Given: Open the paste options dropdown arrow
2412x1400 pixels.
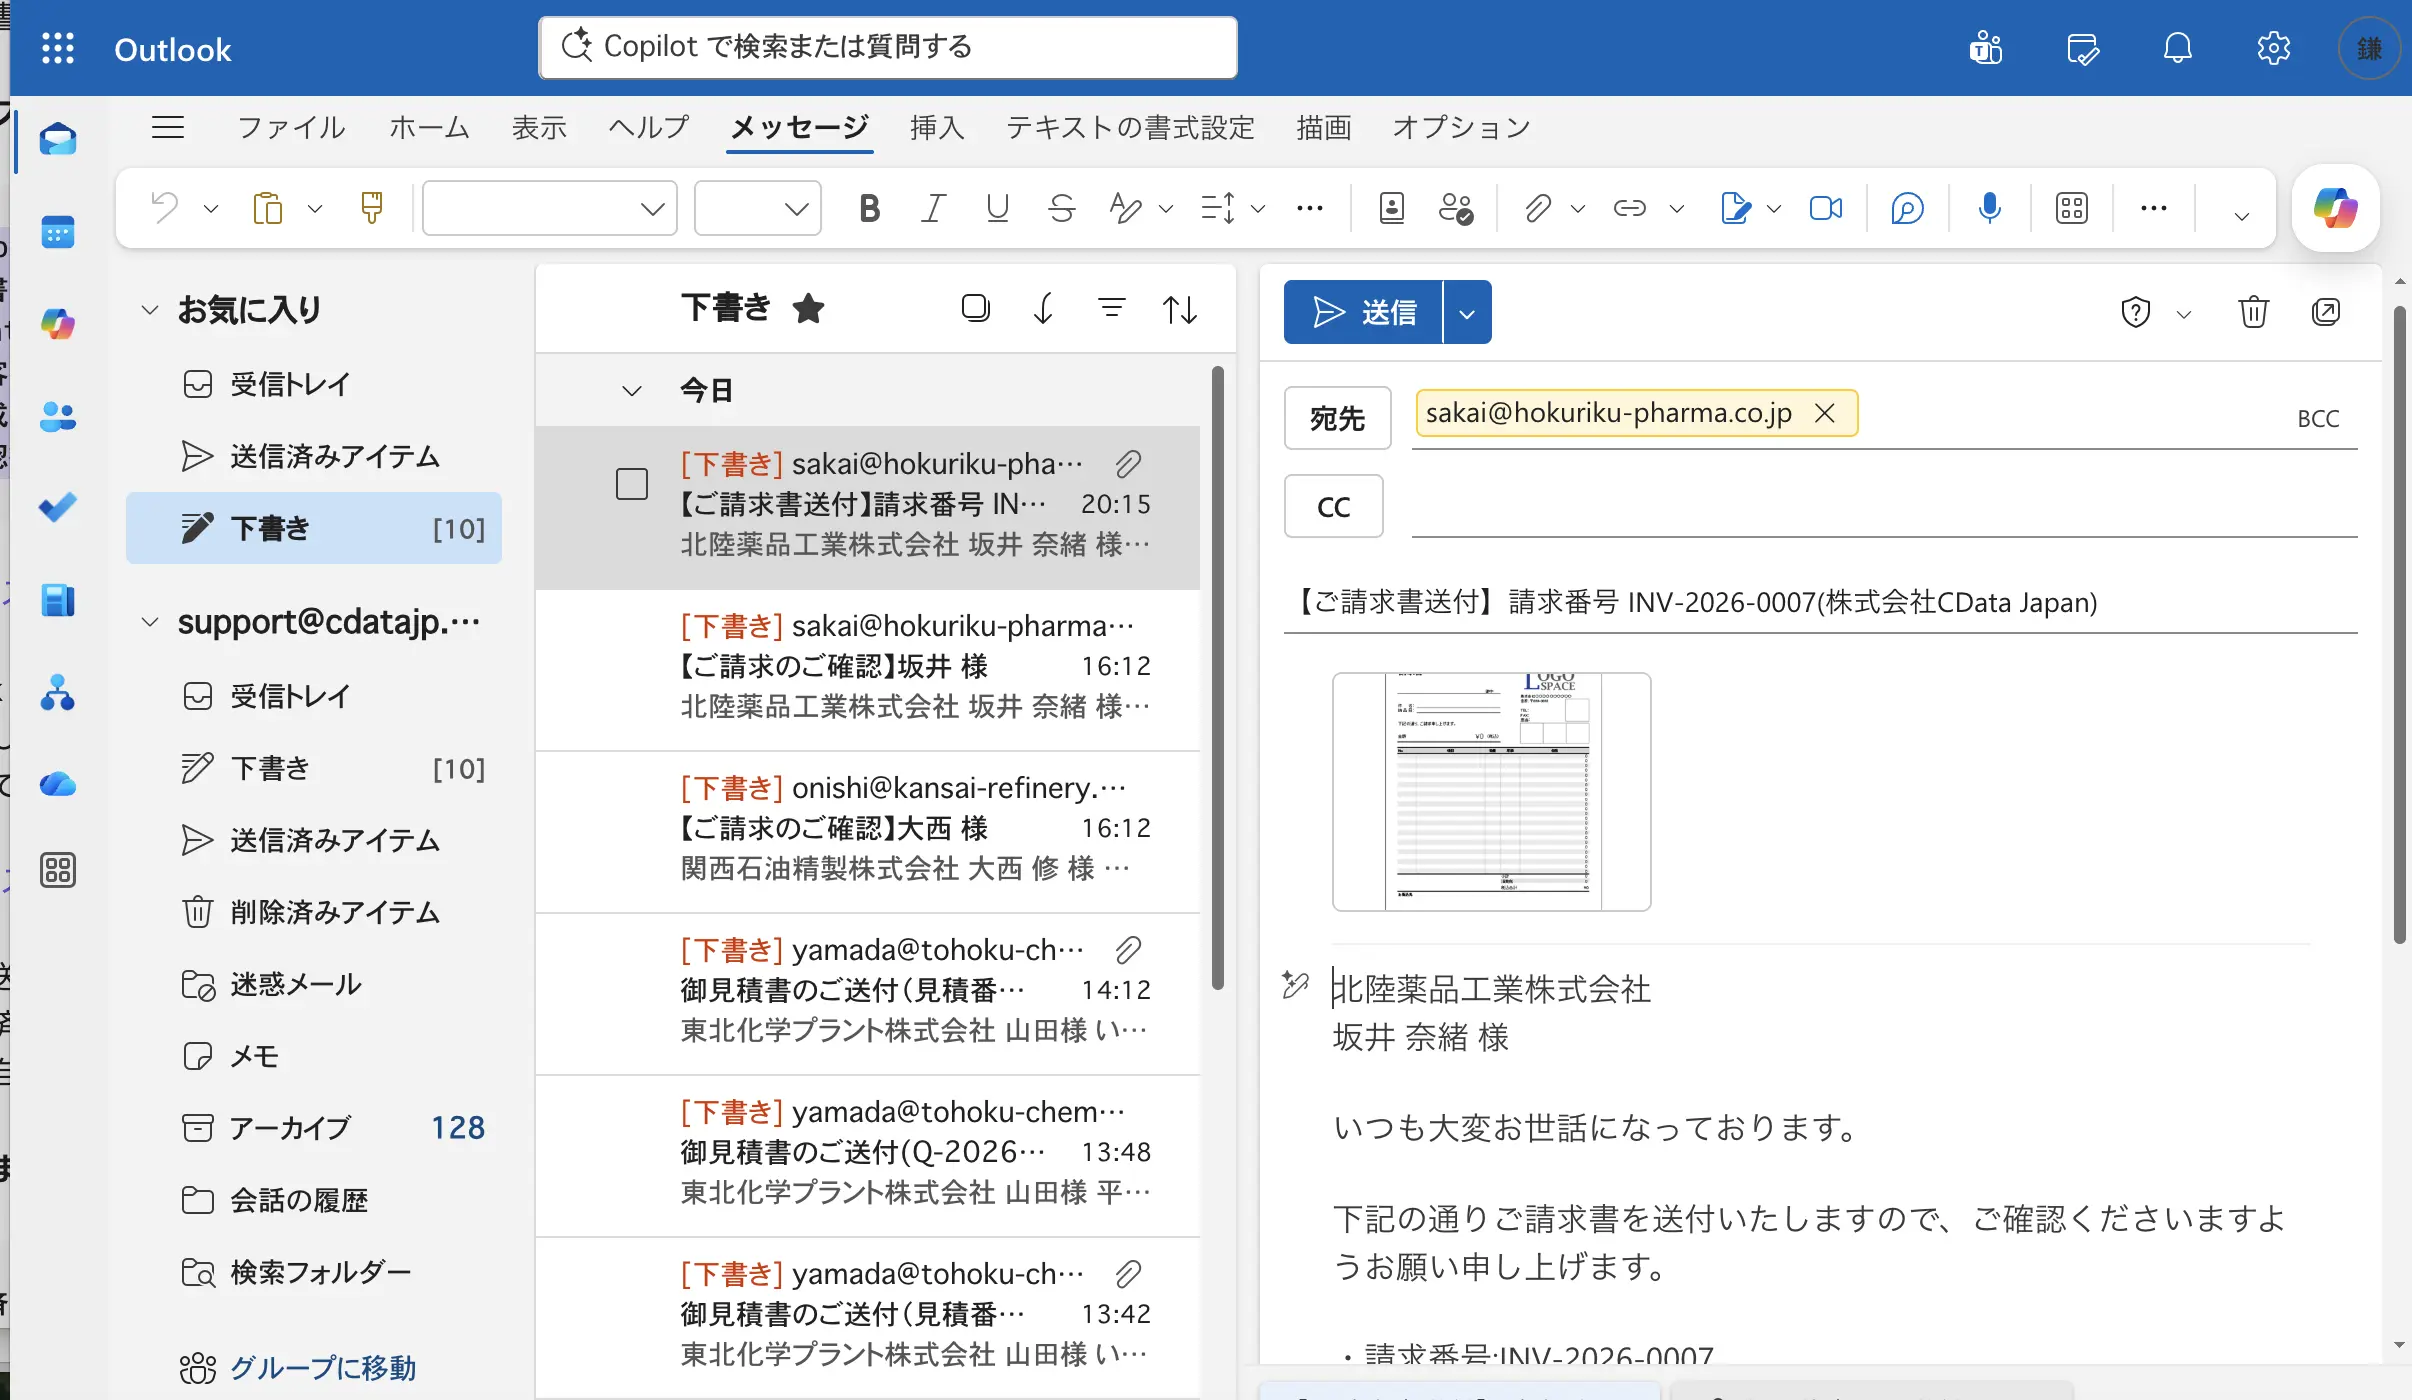Looking at the screenshot, I should coord(315,208).
